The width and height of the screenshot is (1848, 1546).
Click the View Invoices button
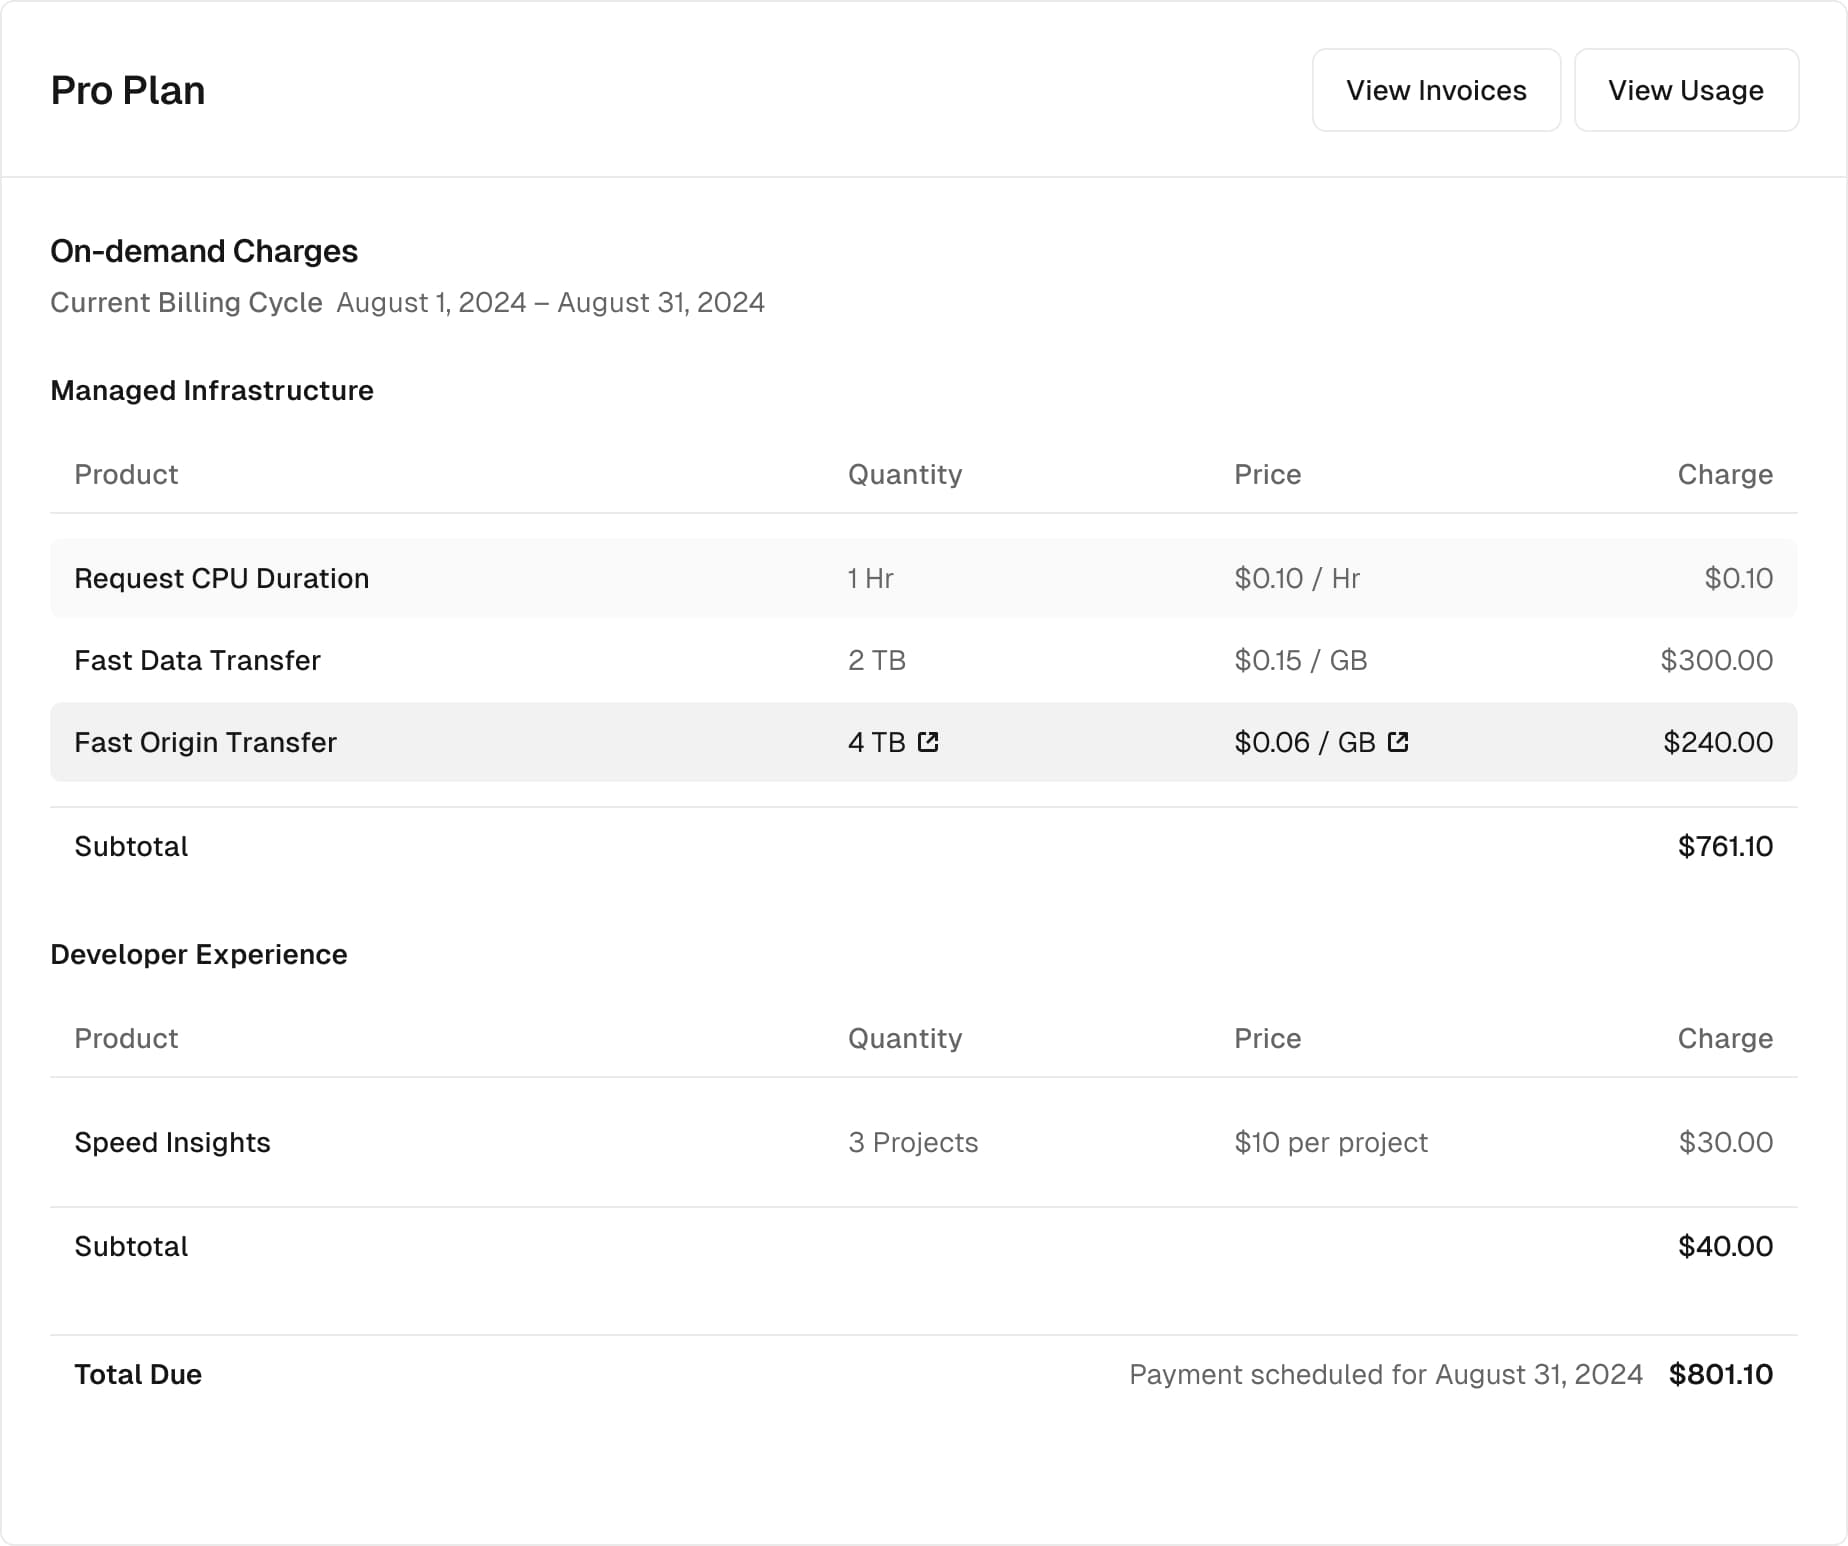coord(1435,90)
